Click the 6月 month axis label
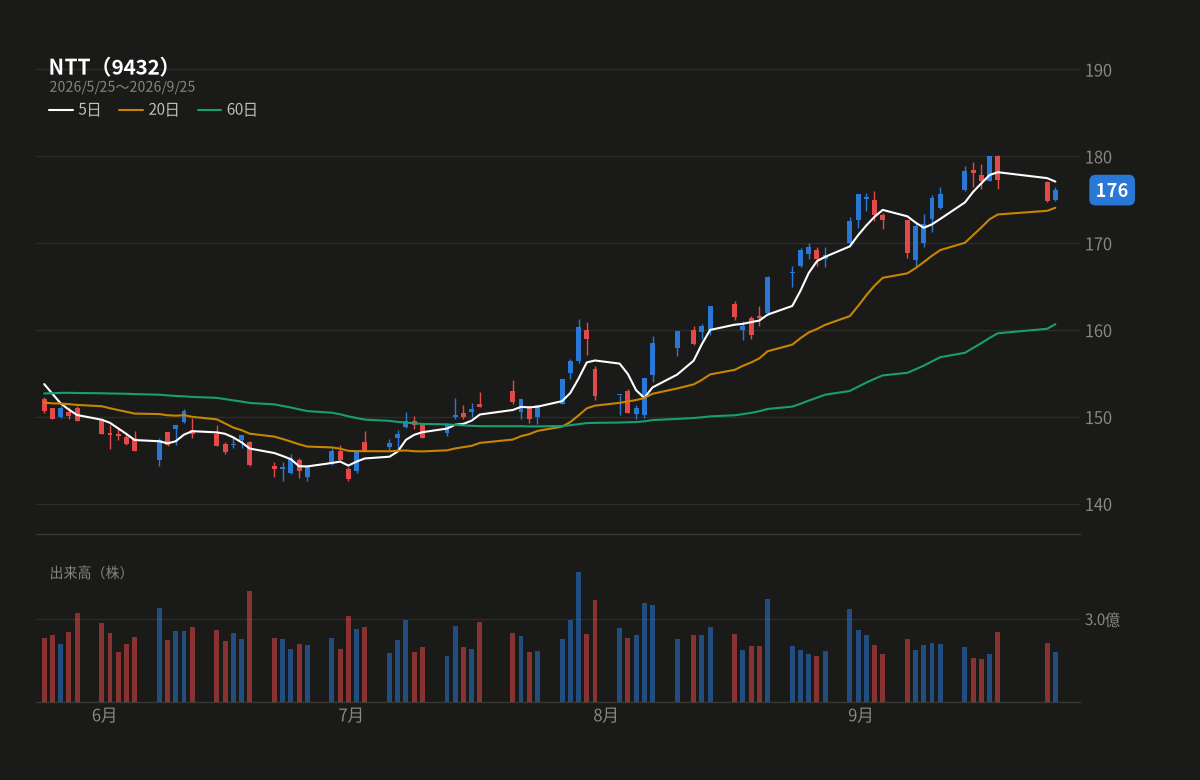1200x780 pixels. coord(104,715)
